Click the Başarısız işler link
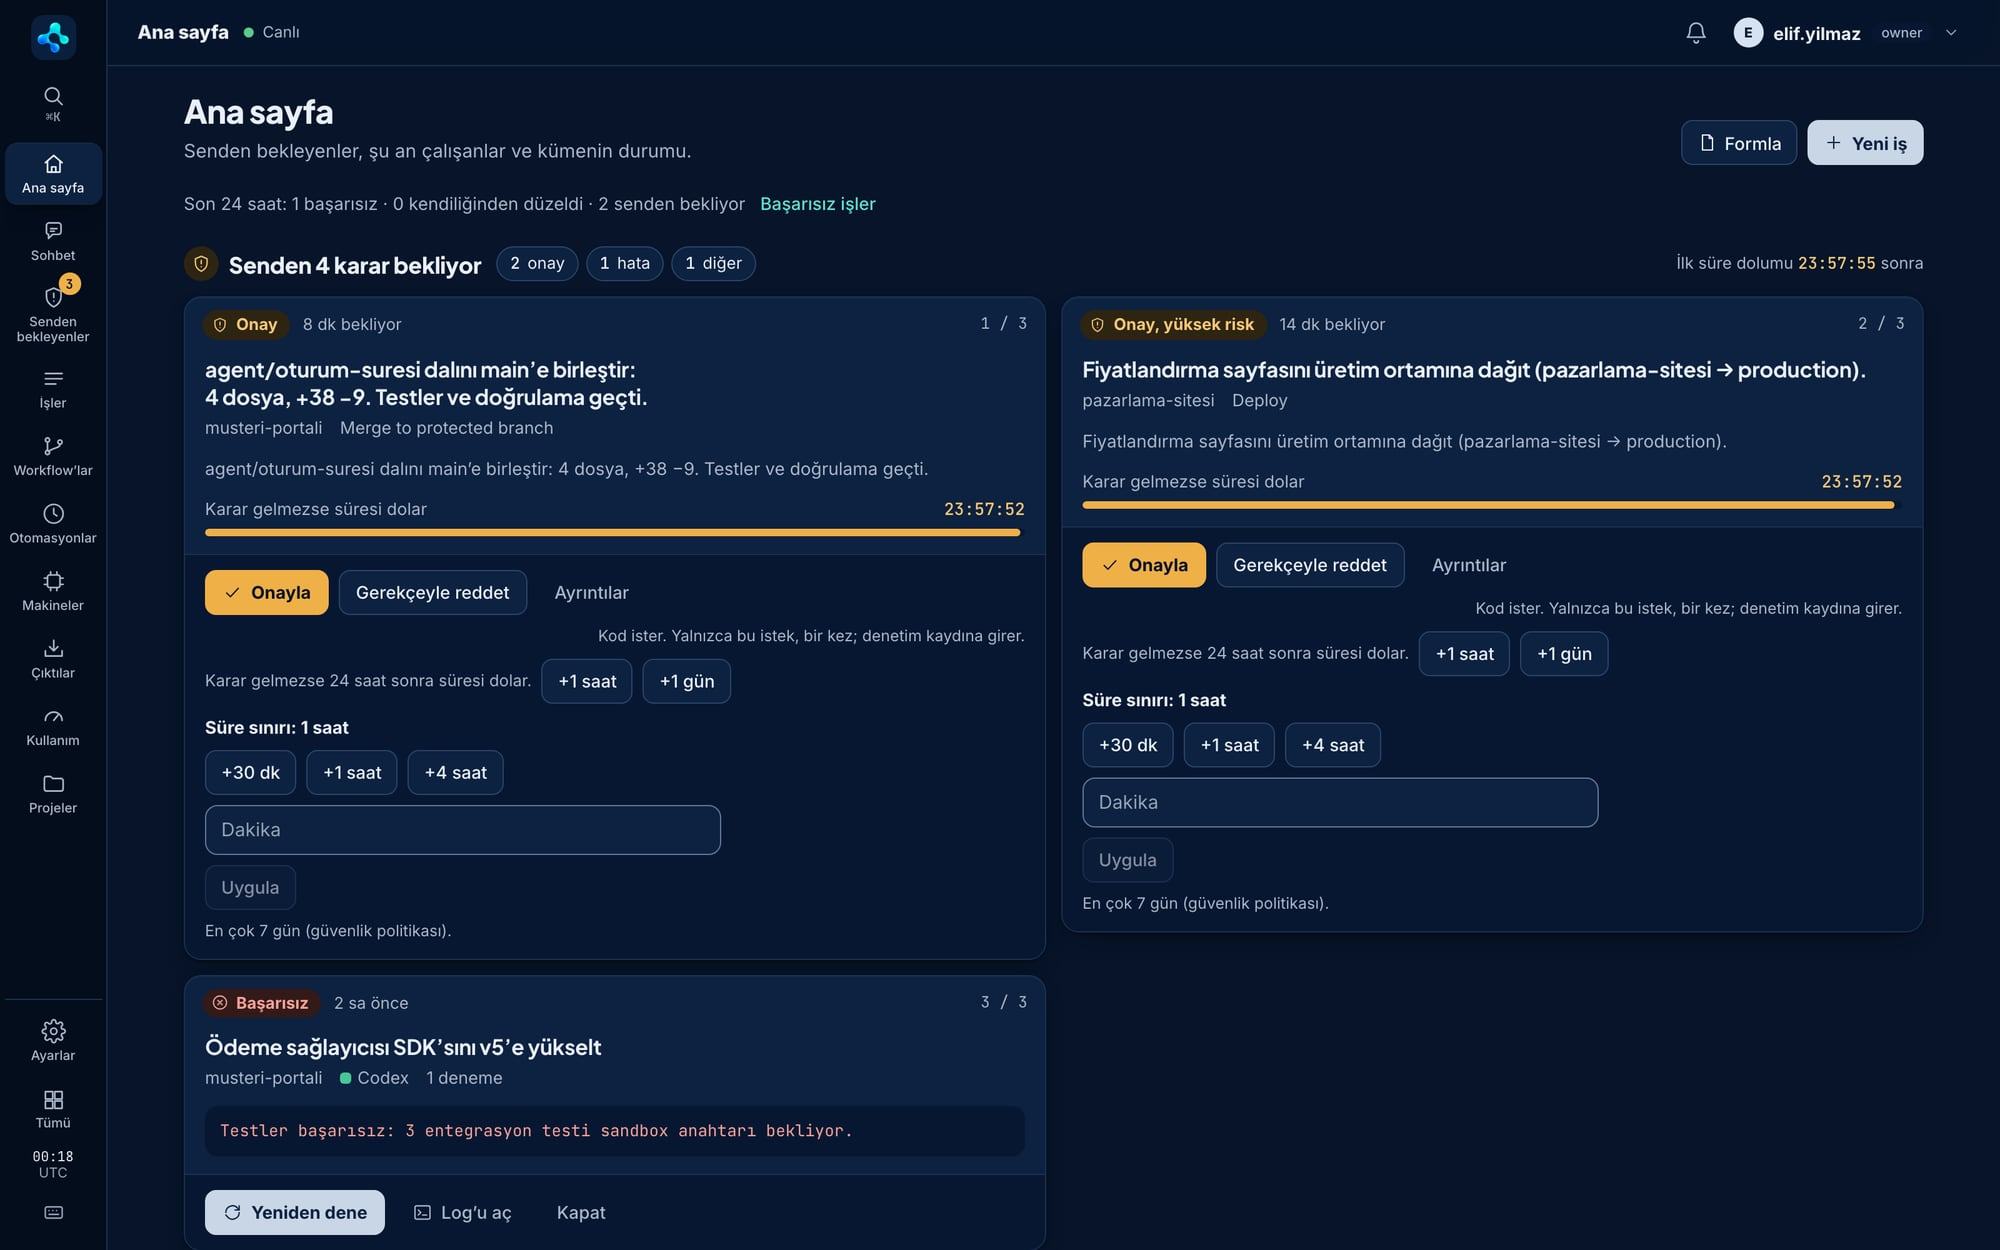Viewport: 2000px width, 1250px height. (x=817, y=204)
